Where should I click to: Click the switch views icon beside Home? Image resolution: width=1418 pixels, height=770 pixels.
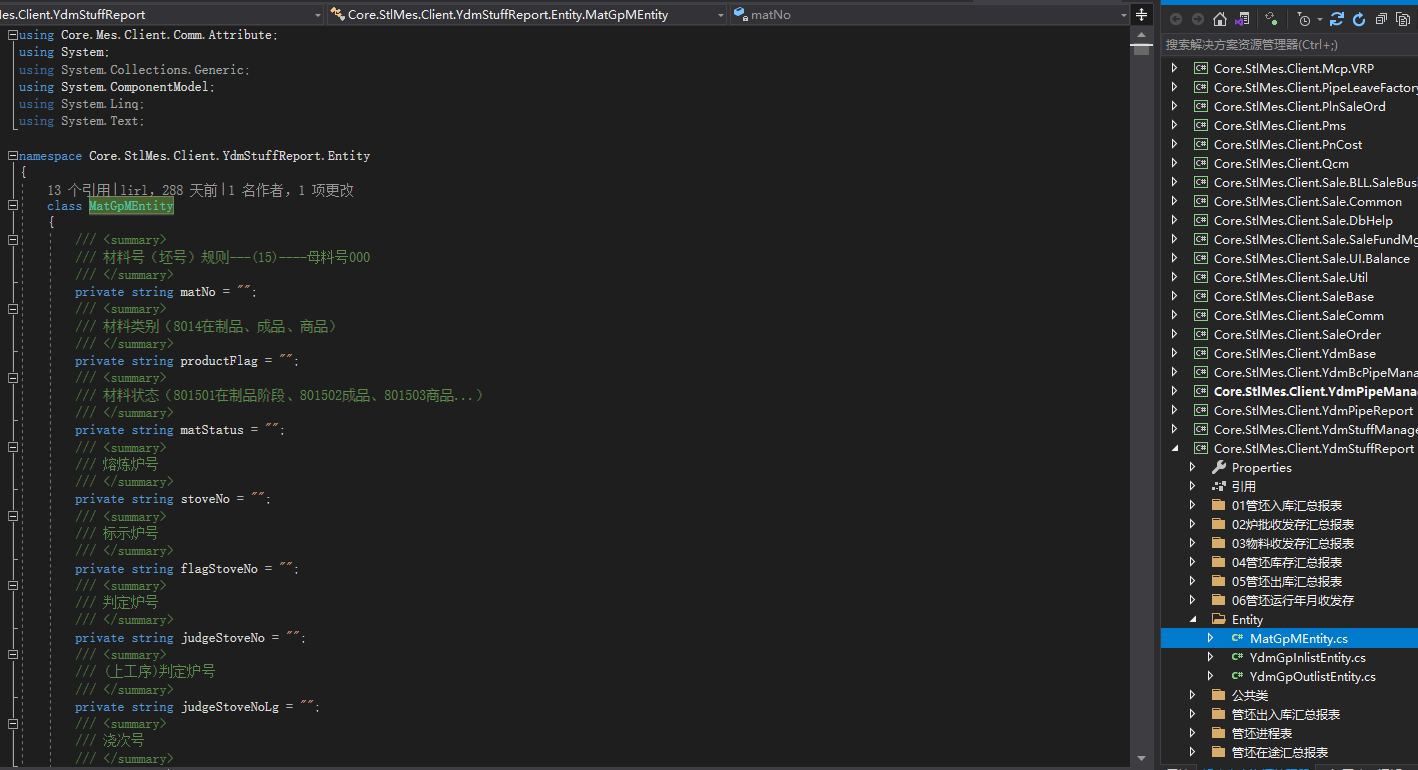1242,19
